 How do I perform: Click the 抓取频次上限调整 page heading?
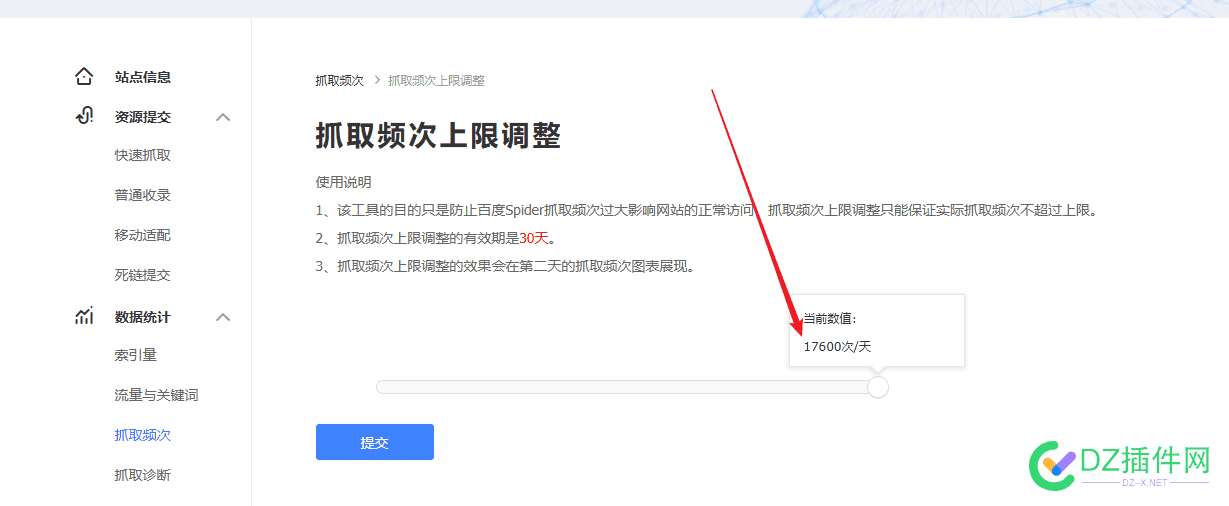coord(438,136)
